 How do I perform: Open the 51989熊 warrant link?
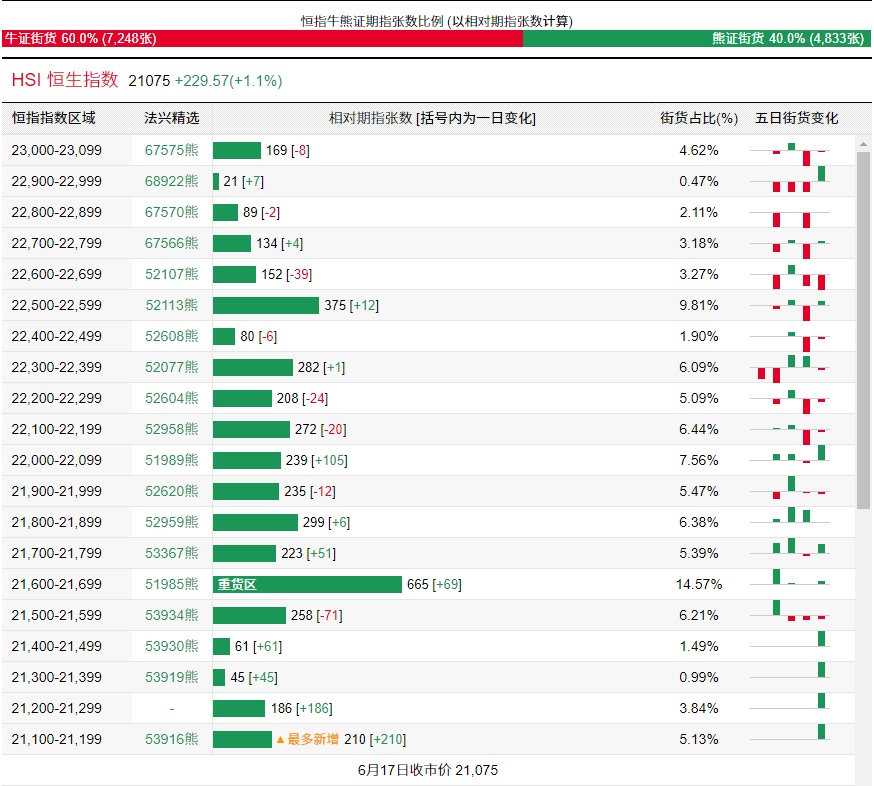(x=172, y=460)
